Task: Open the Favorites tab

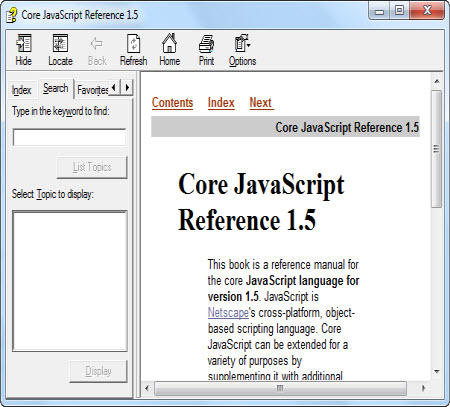Action: pyautogui.click(x=92, y=90)
